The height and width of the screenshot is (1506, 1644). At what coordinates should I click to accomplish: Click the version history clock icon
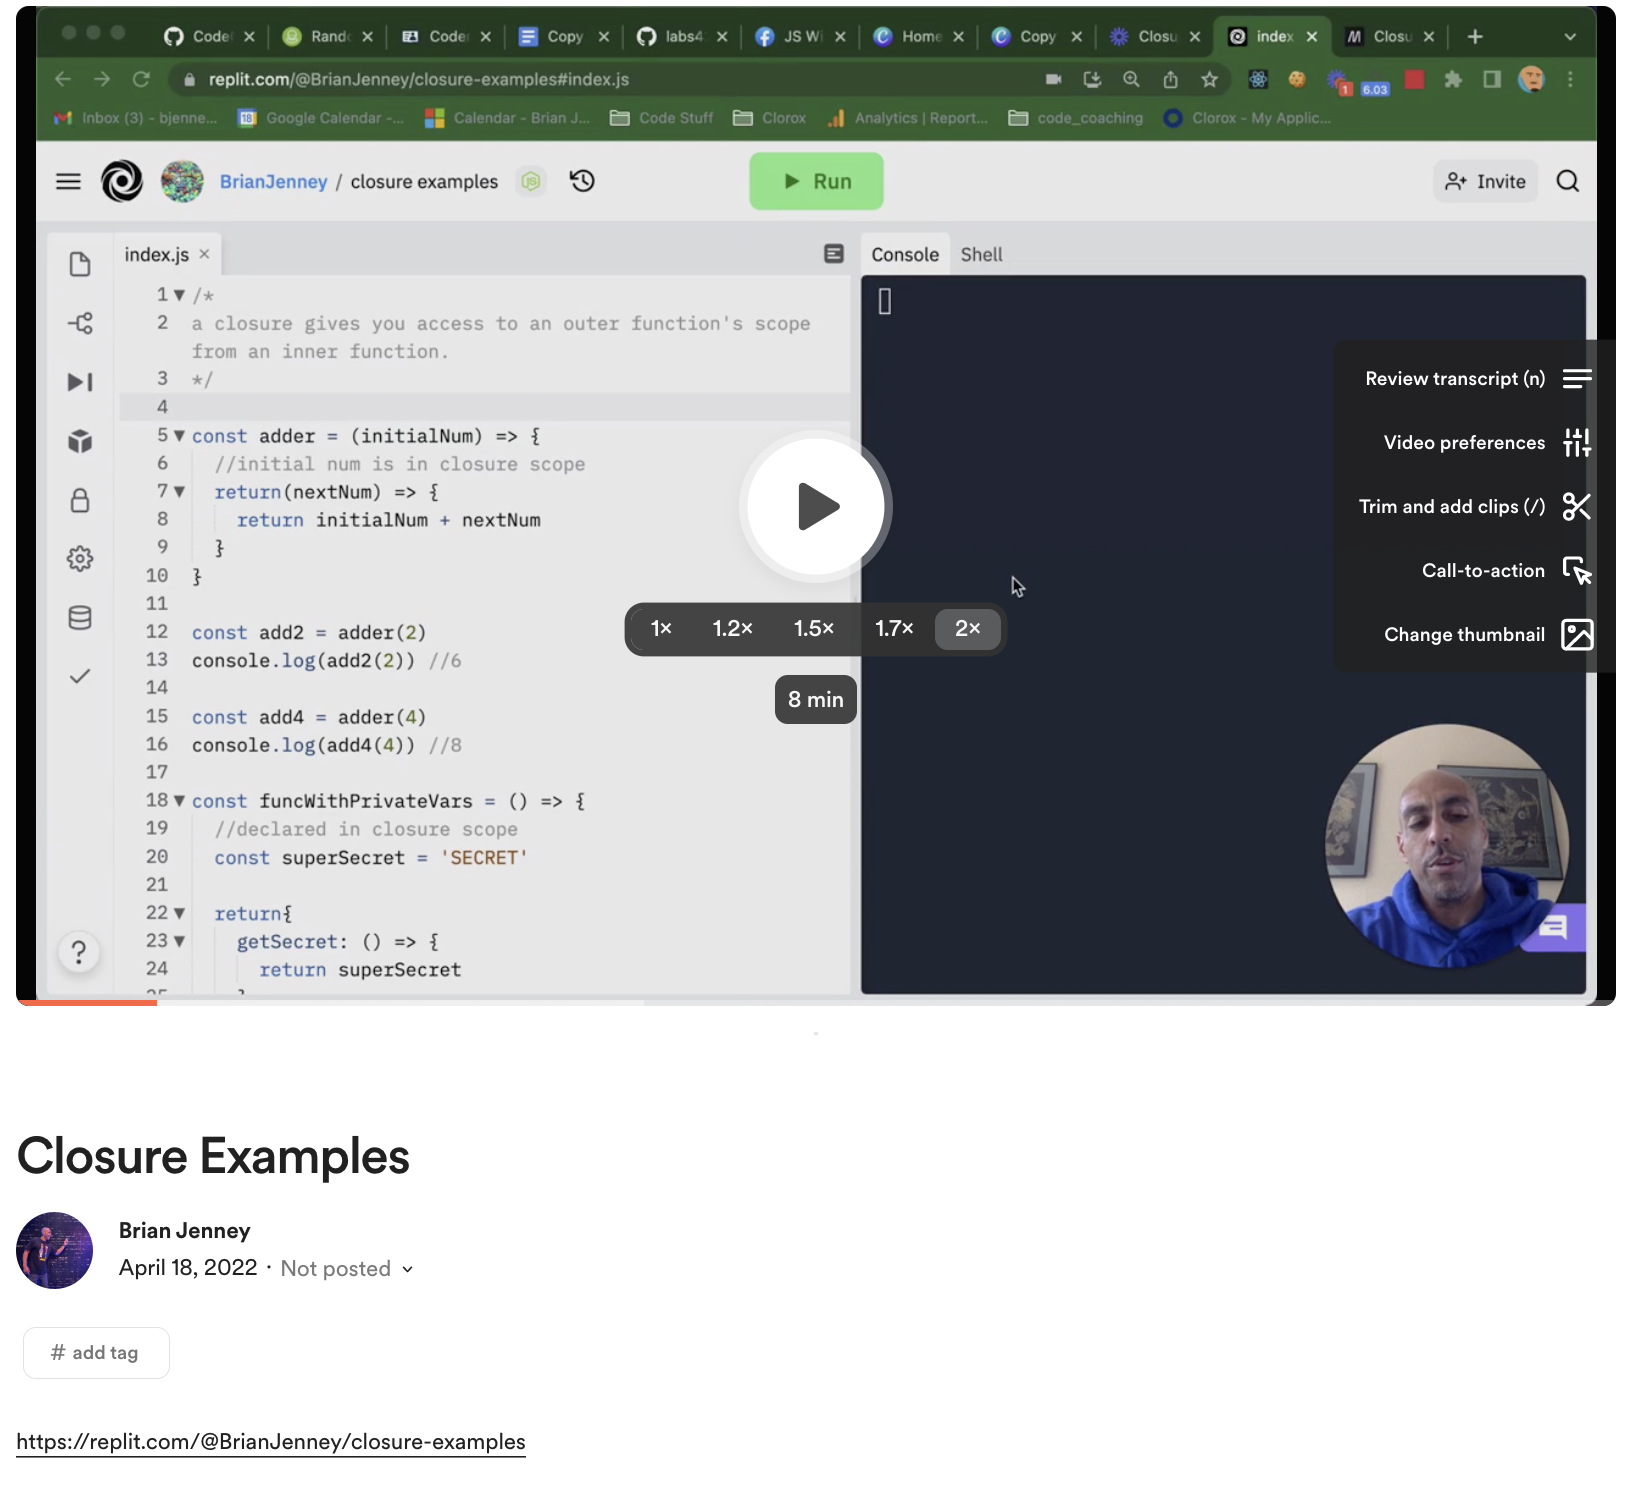point(582,181)
